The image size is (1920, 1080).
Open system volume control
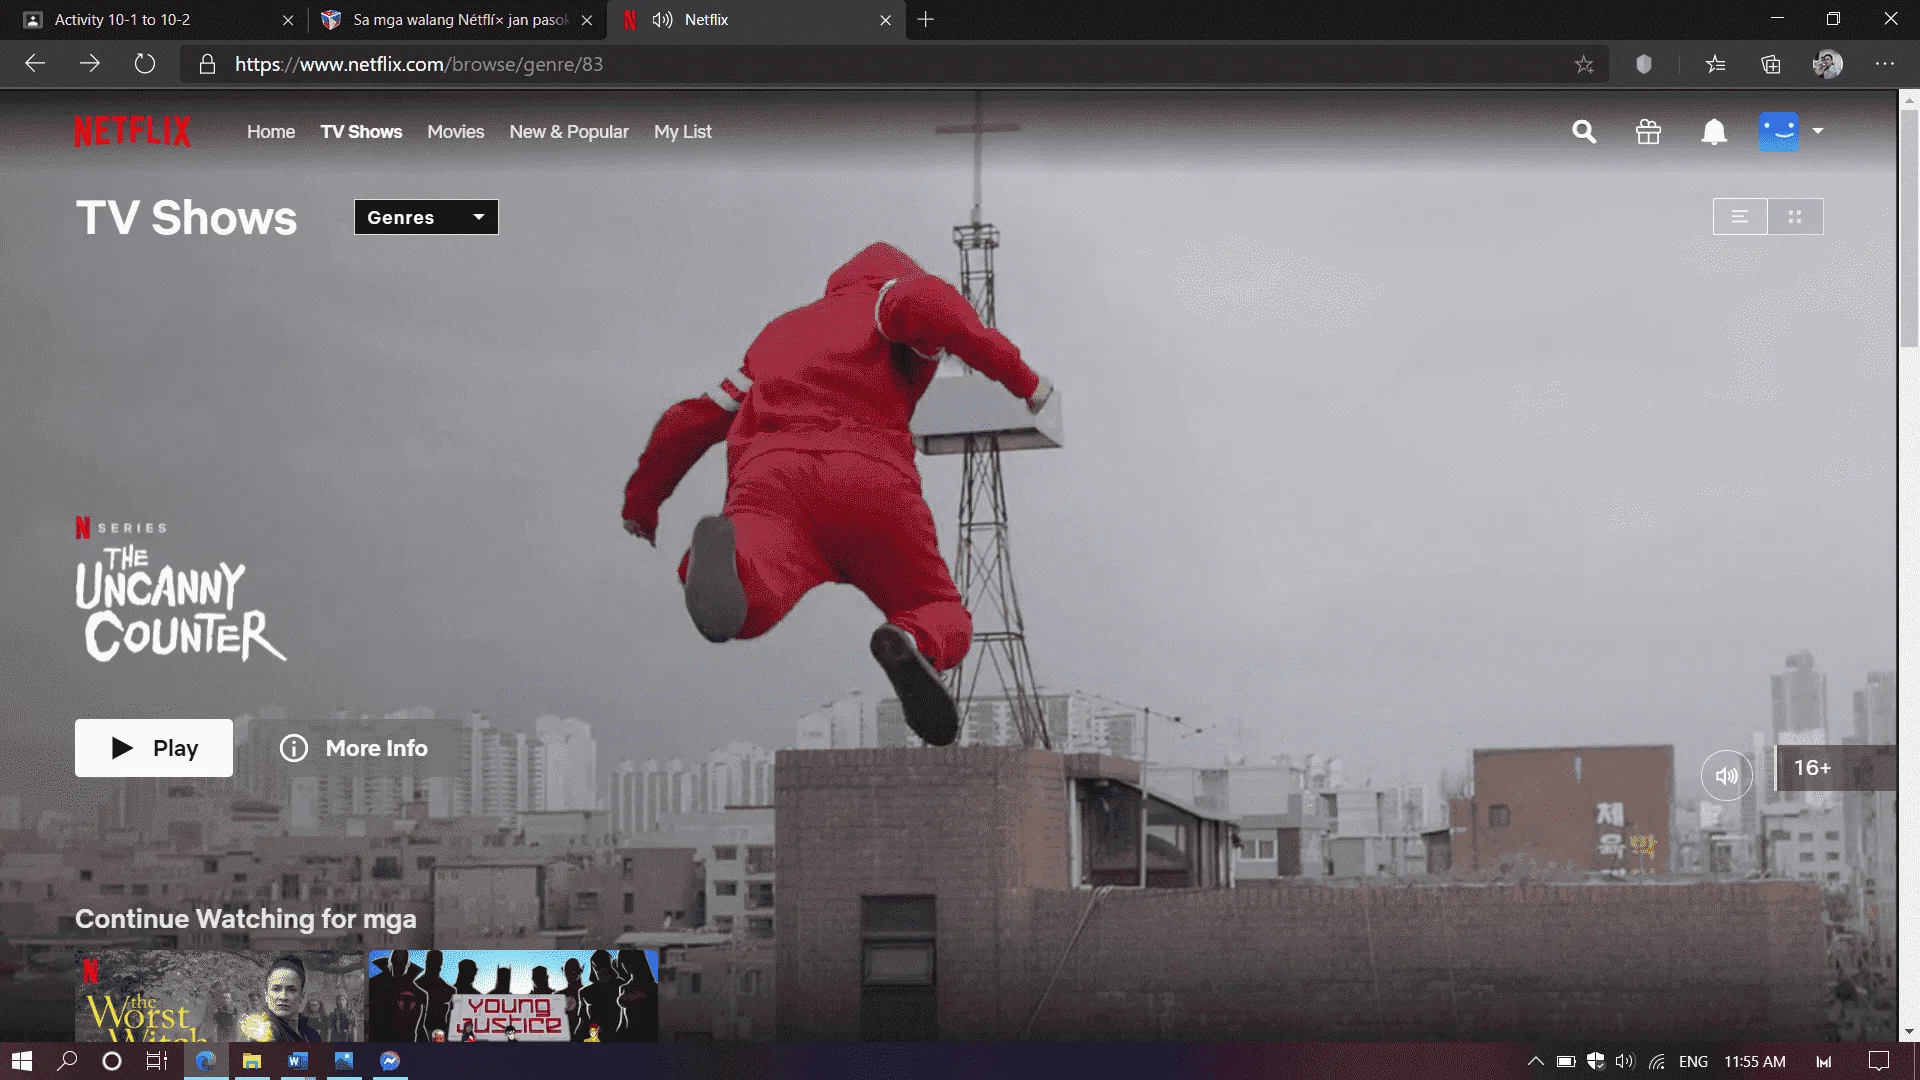[x=1625, y=1061]
